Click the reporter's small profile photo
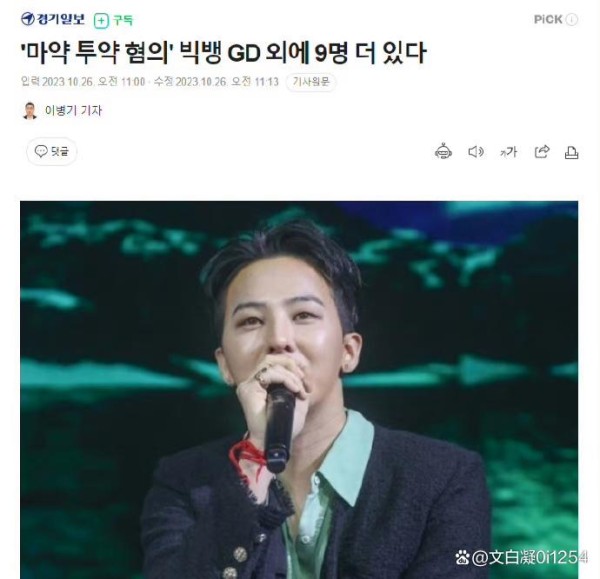This screenshot has height=579, width=600. (30, 111)
